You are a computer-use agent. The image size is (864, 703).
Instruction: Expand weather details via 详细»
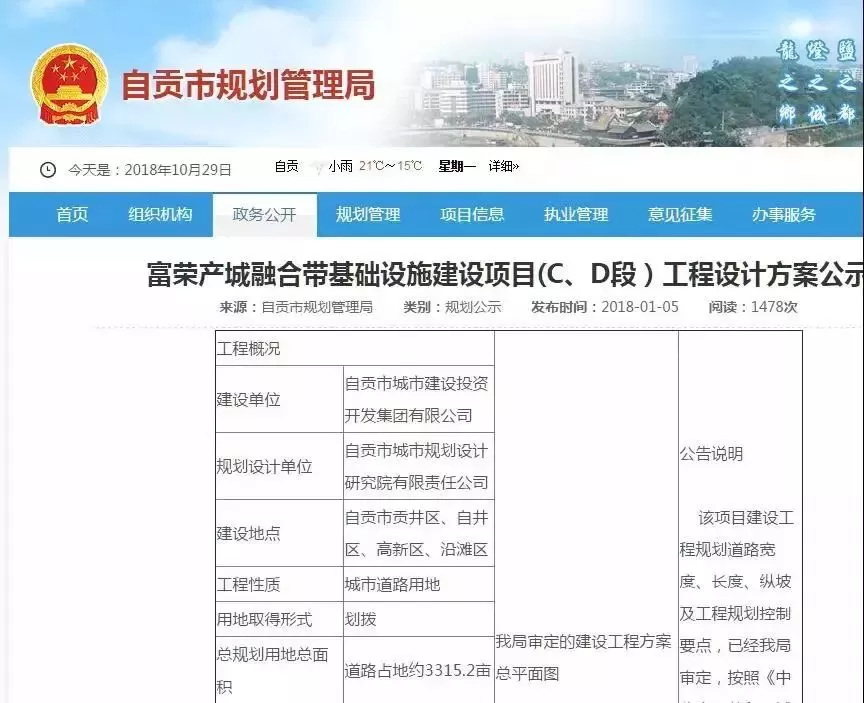tap(504, 167)
